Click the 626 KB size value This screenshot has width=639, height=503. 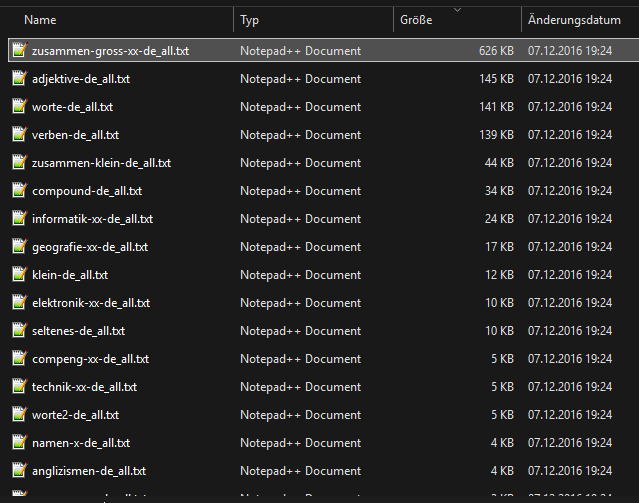(x=496, y=51)
